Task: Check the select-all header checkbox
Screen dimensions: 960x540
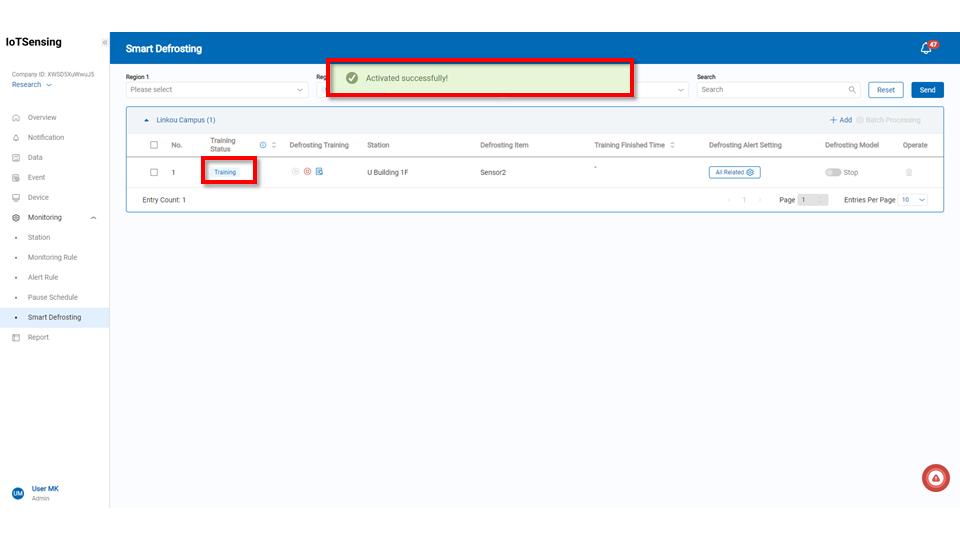Action: 154,145
